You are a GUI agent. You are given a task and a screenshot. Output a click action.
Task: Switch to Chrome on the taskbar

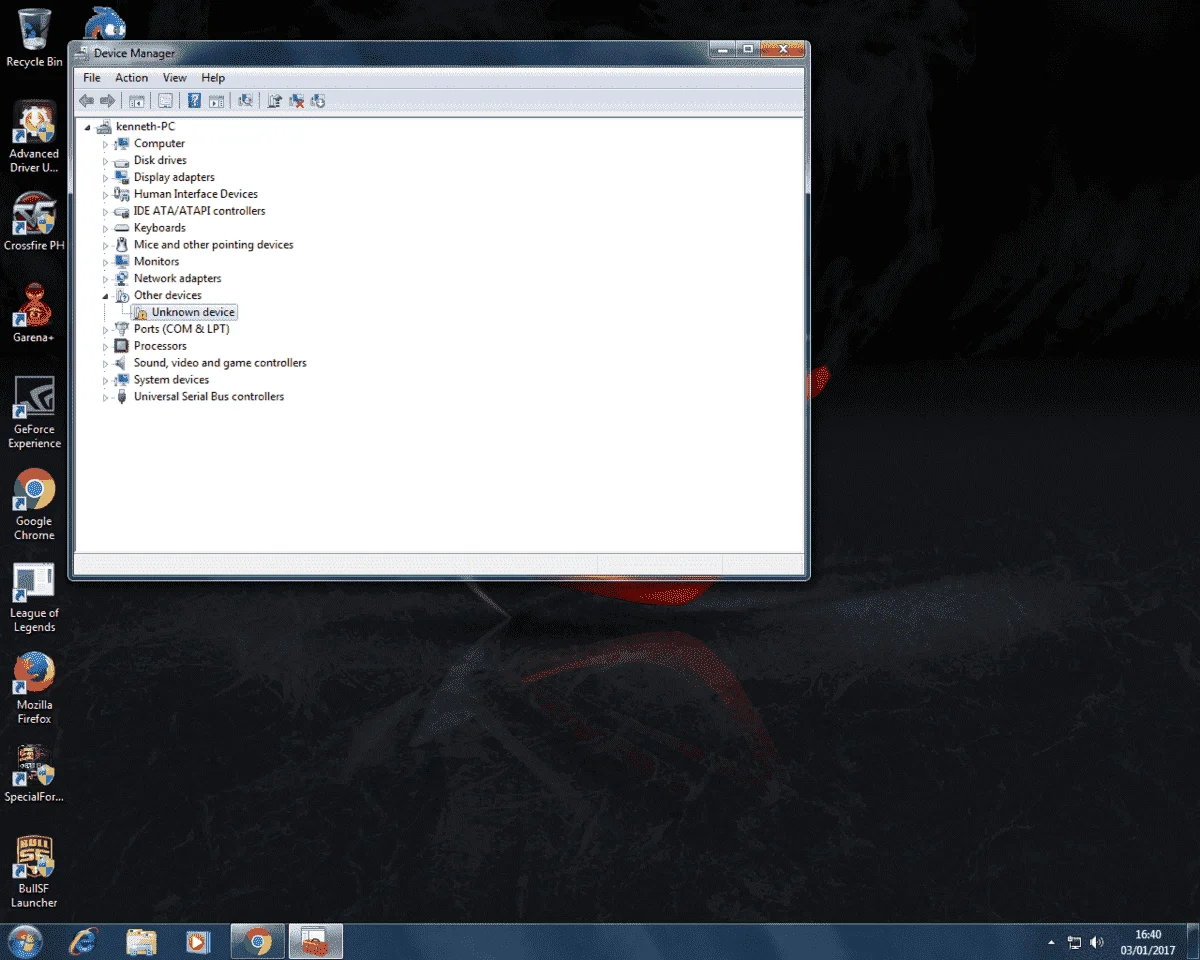click(258, 941)
